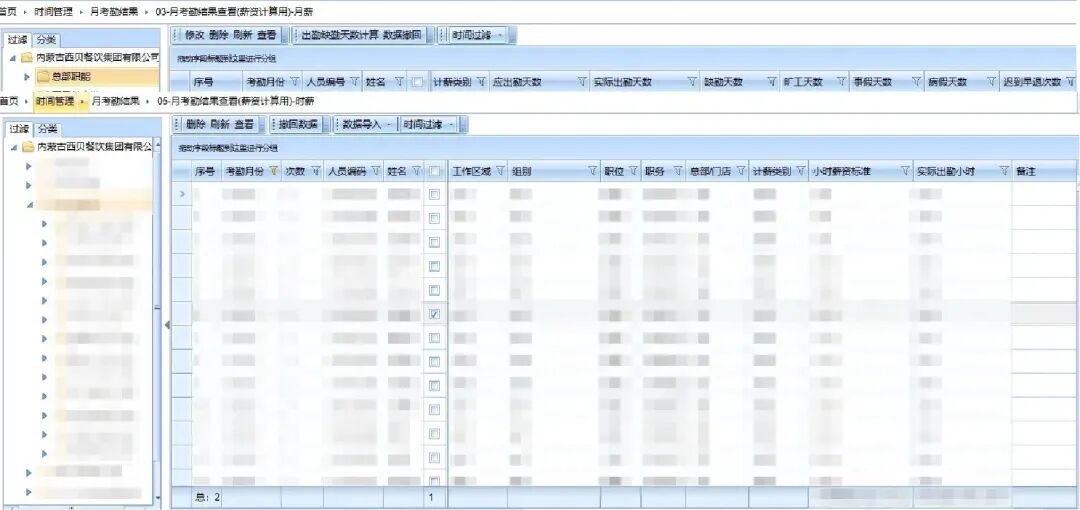Go to 首页 in the 月薪 breadcrumb
This screenshot has height=510, width=1080.
[x=8, y=12]
